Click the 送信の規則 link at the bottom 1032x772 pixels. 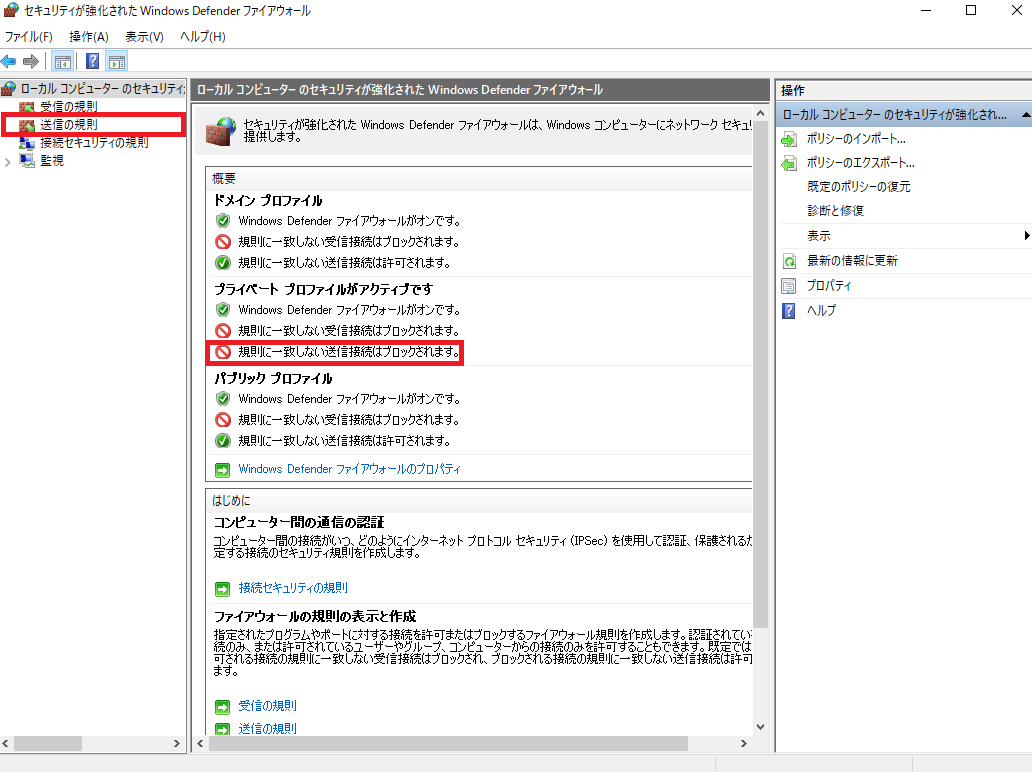coord(267,729)
